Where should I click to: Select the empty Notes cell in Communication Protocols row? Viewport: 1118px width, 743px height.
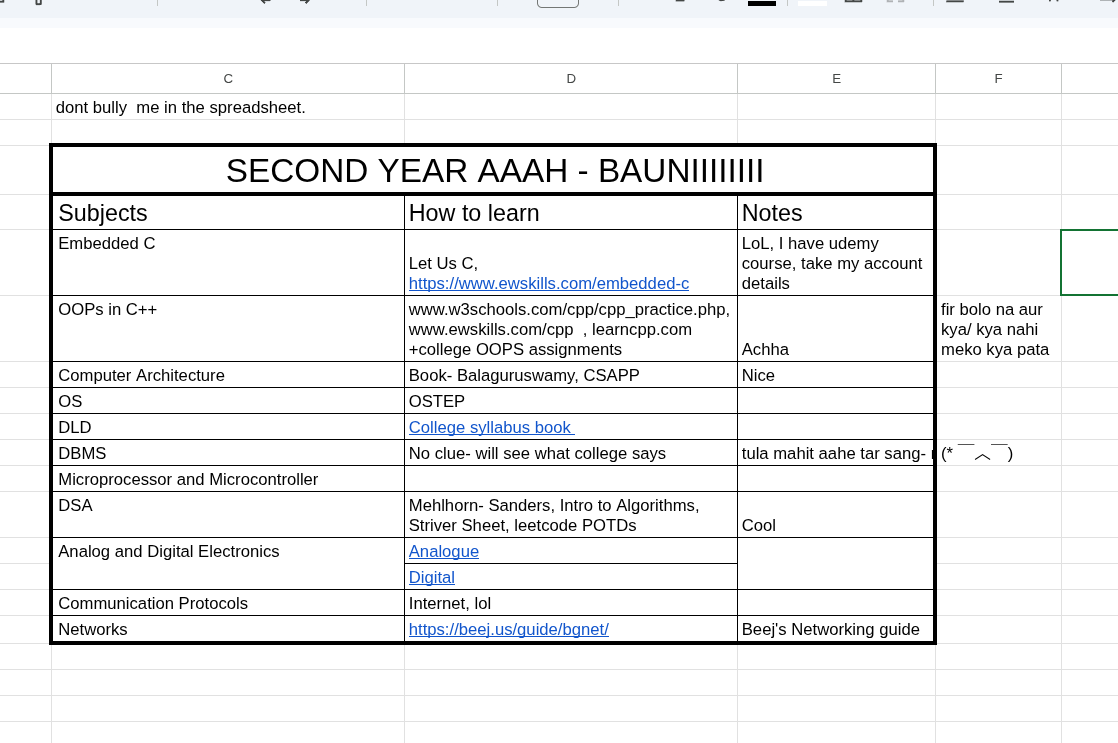click(x=836, y=603)
